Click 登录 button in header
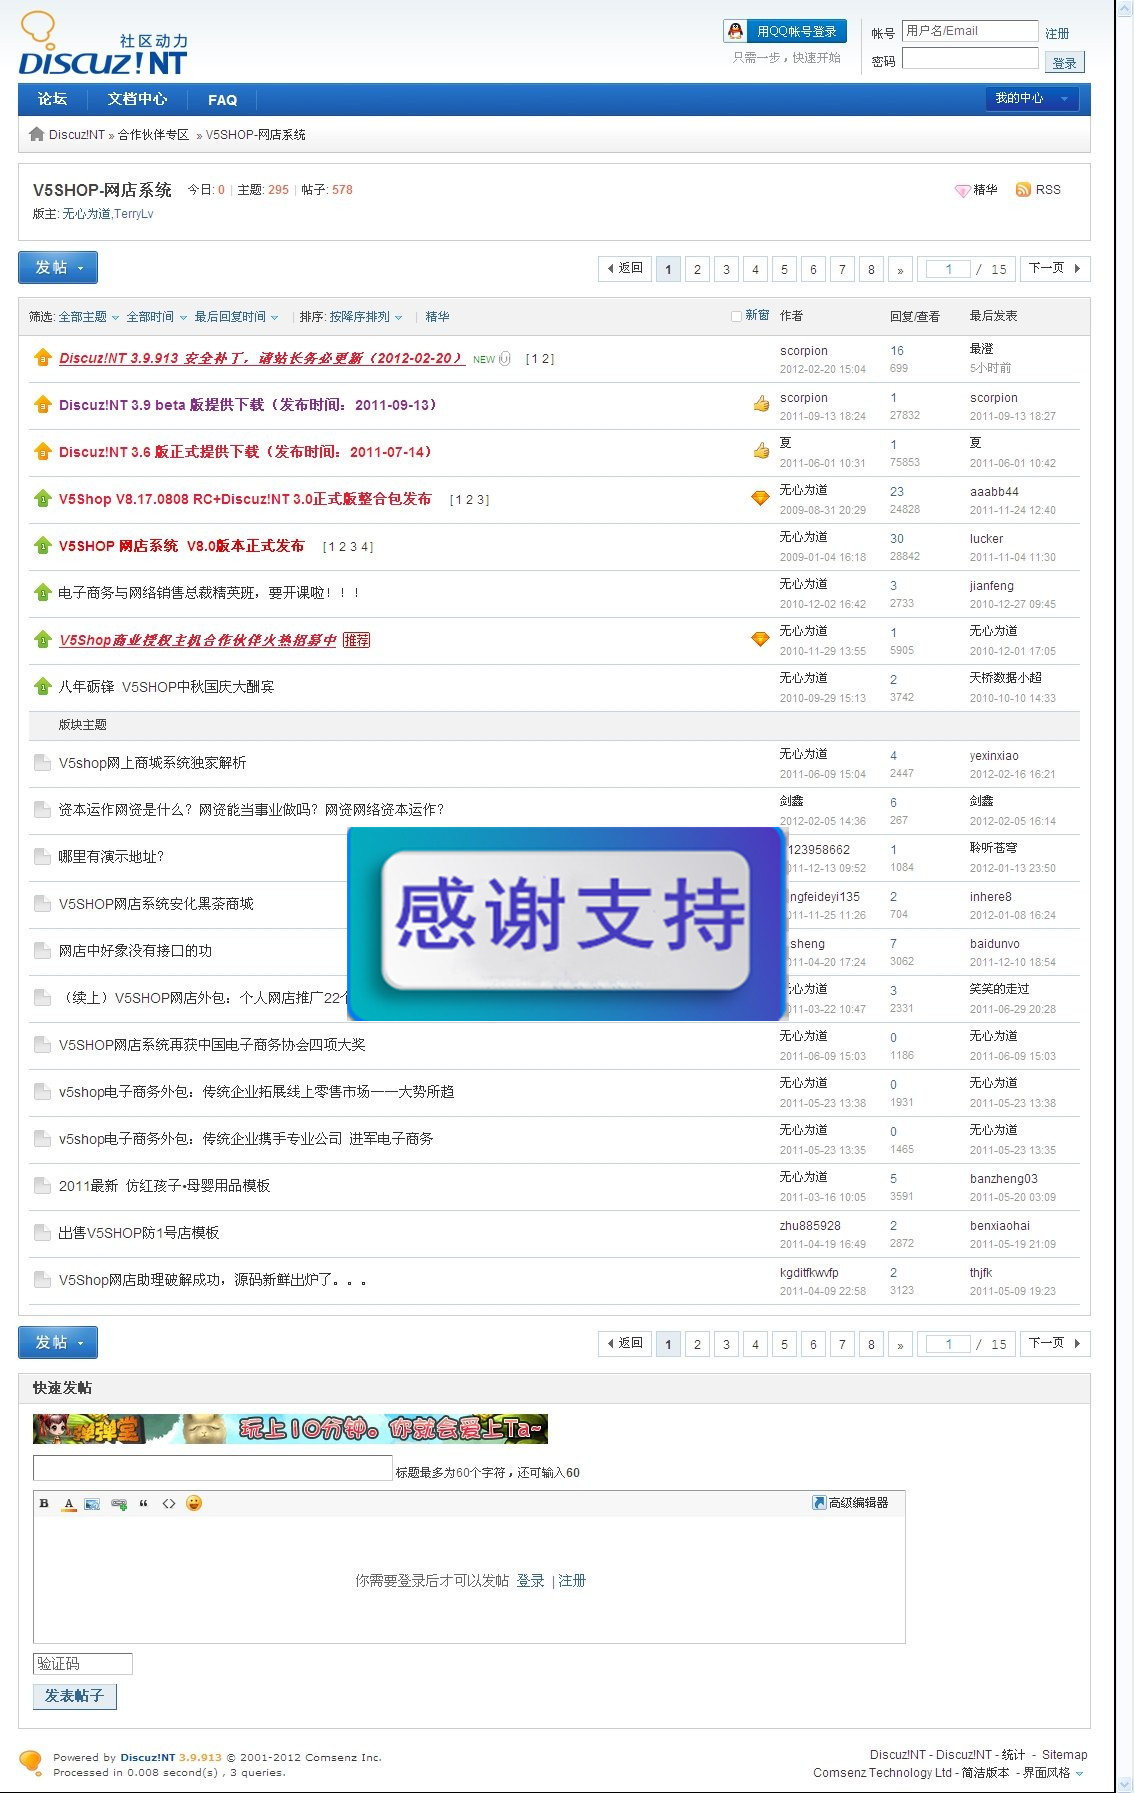 pos(1065,63)
